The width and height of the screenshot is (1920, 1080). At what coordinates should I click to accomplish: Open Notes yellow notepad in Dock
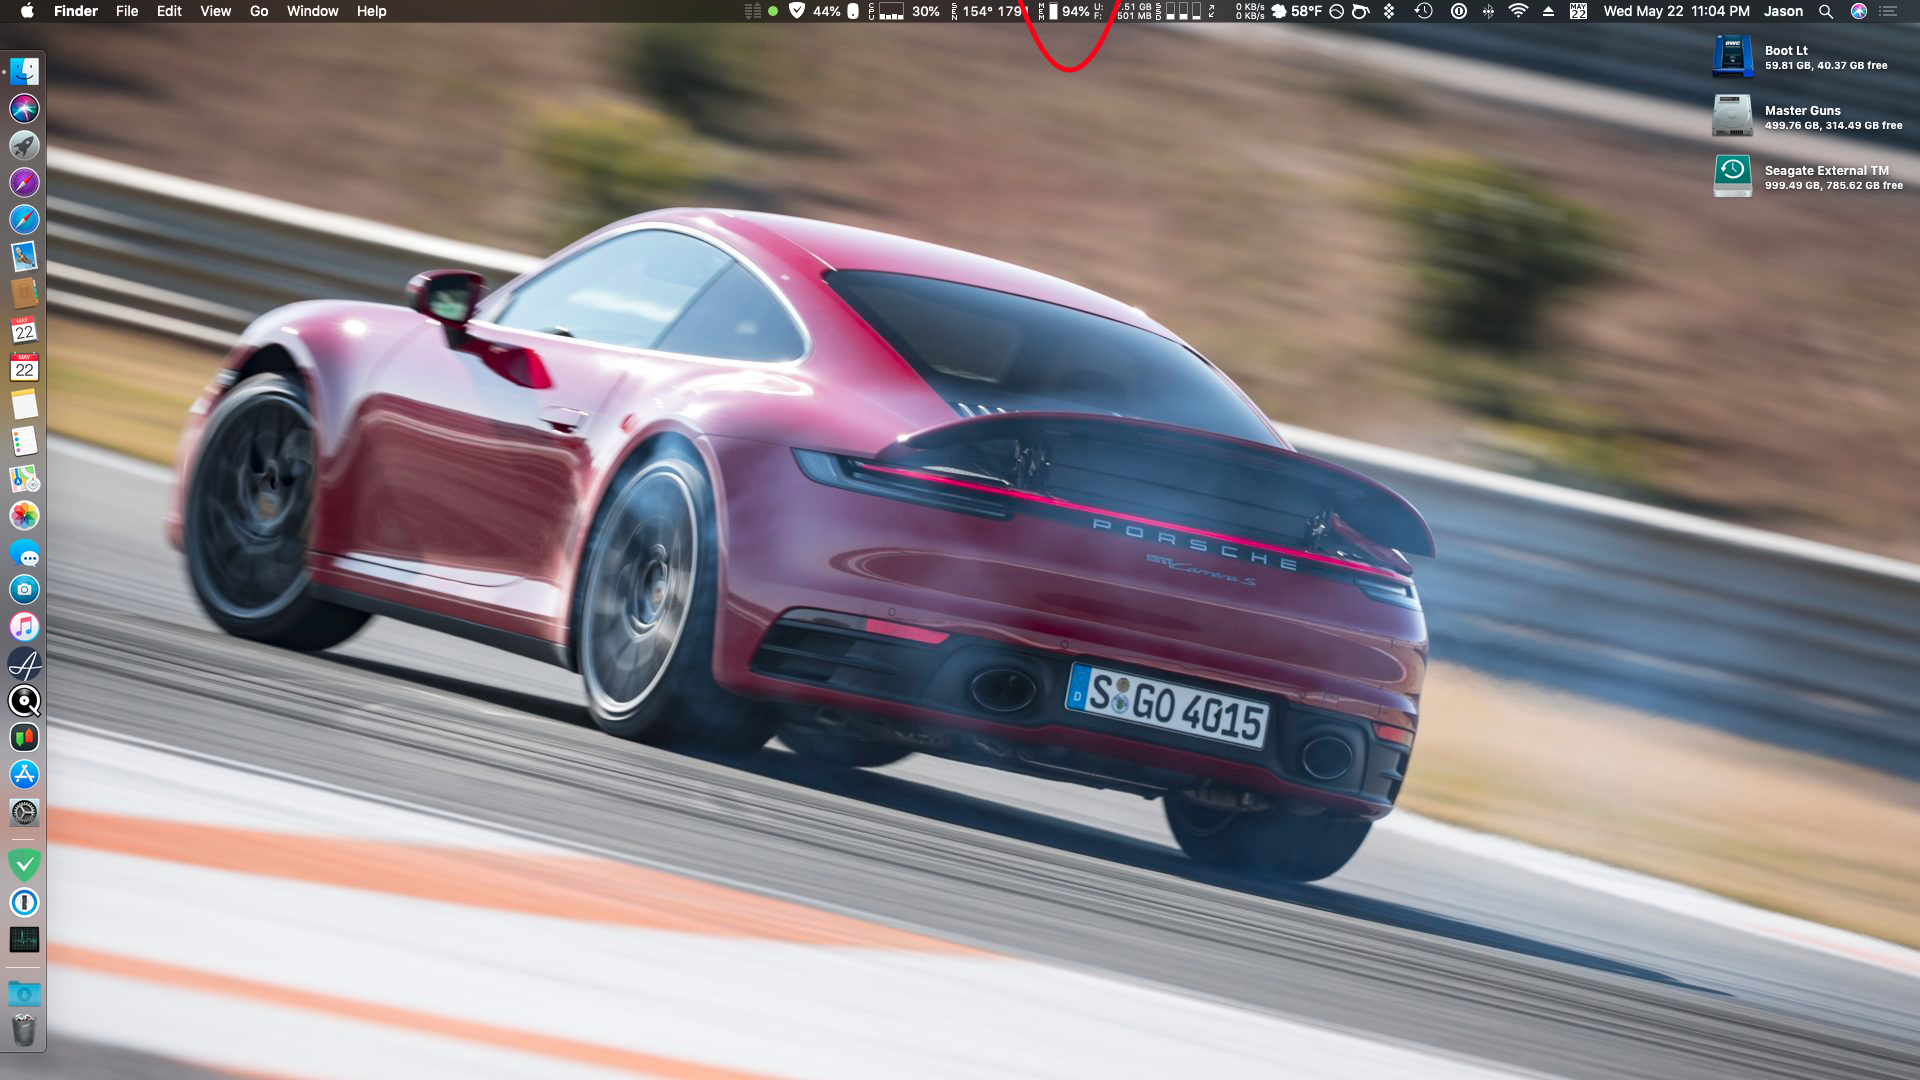[24, 404]
